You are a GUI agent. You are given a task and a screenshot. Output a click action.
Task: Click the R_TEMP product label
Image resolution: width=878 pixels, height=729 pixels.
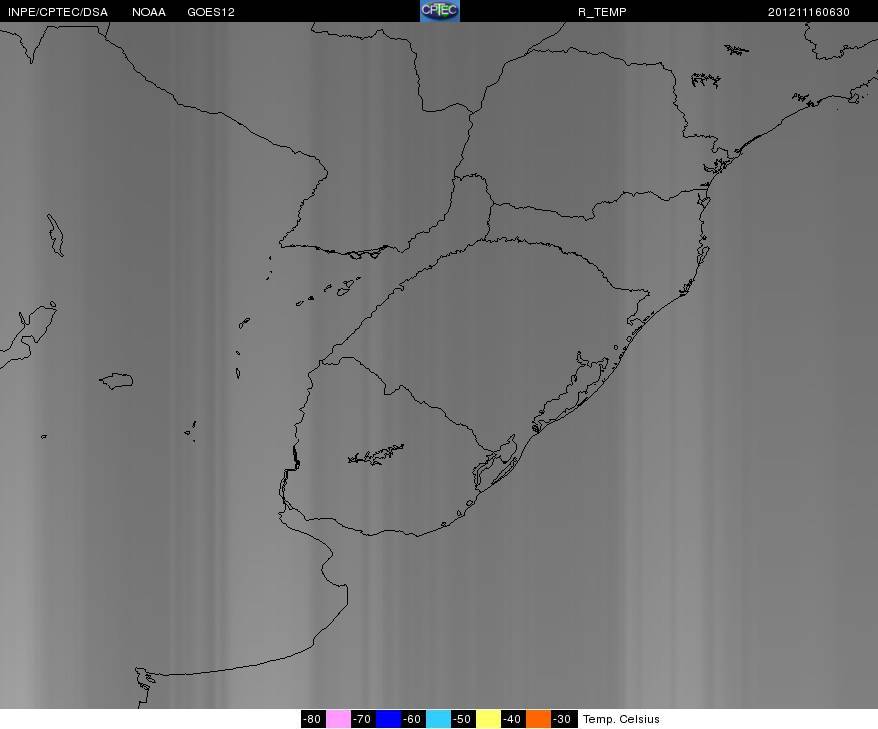tap(602, 12)
